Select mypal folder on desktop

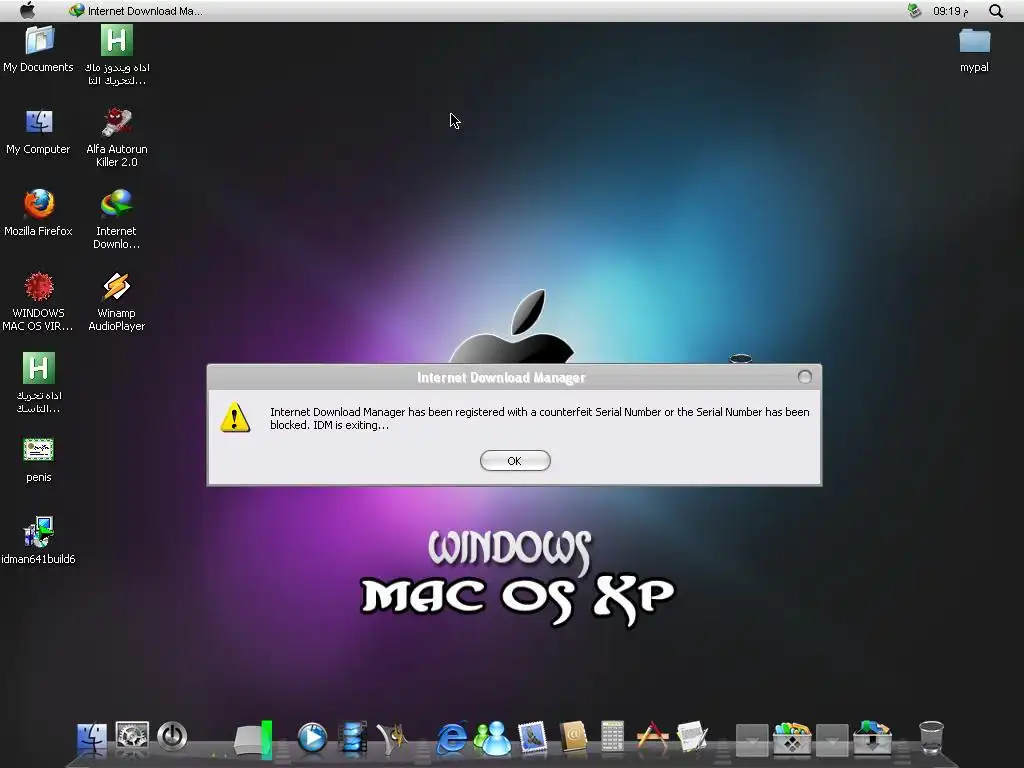click(974, 50)
